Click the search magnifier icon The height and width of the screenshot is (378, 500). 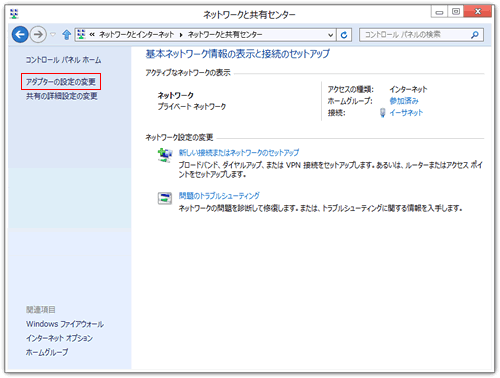475,35
